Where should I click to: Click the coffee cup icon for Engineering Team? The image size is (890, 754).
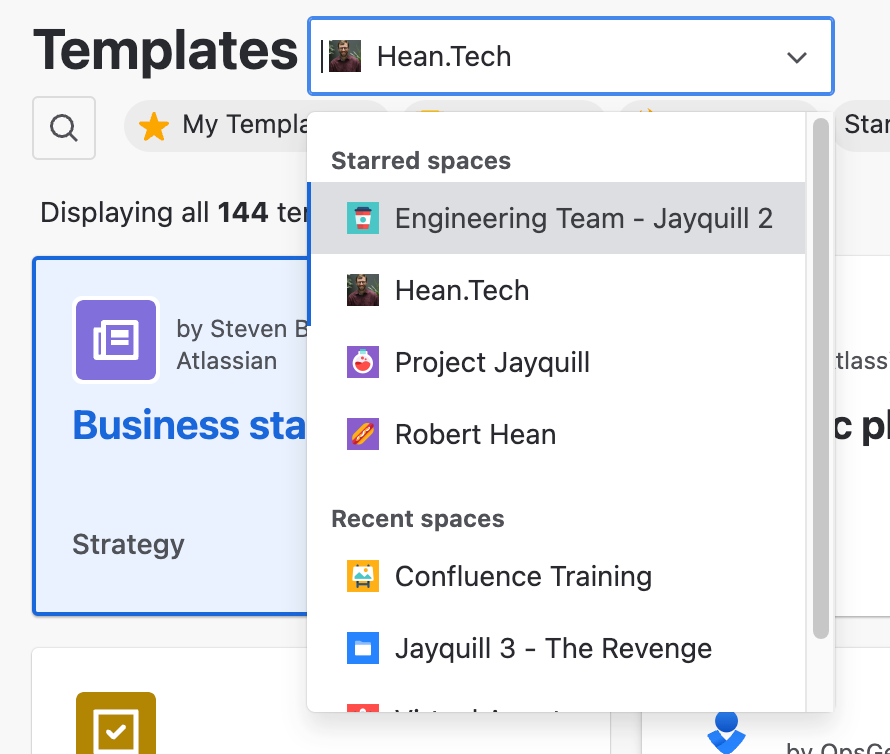point(363,218)
